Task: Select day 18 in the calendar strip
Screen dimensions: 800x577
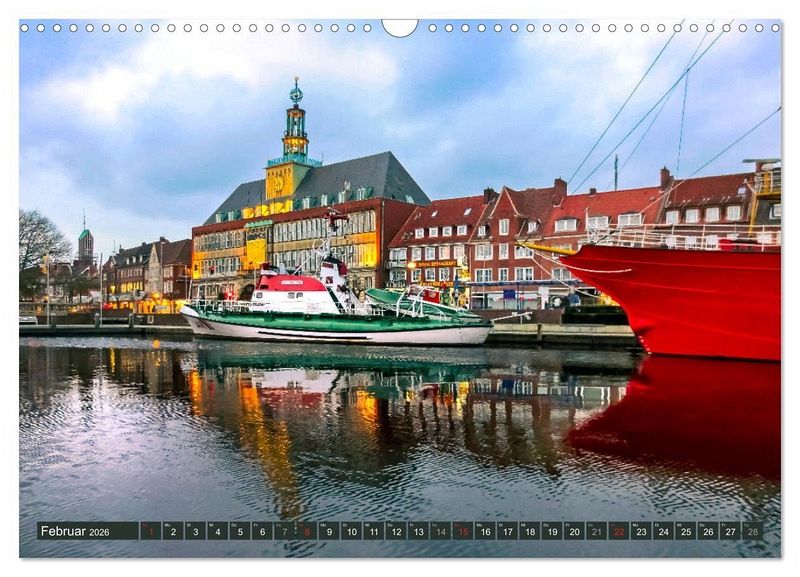Action: tap(530, 531)
